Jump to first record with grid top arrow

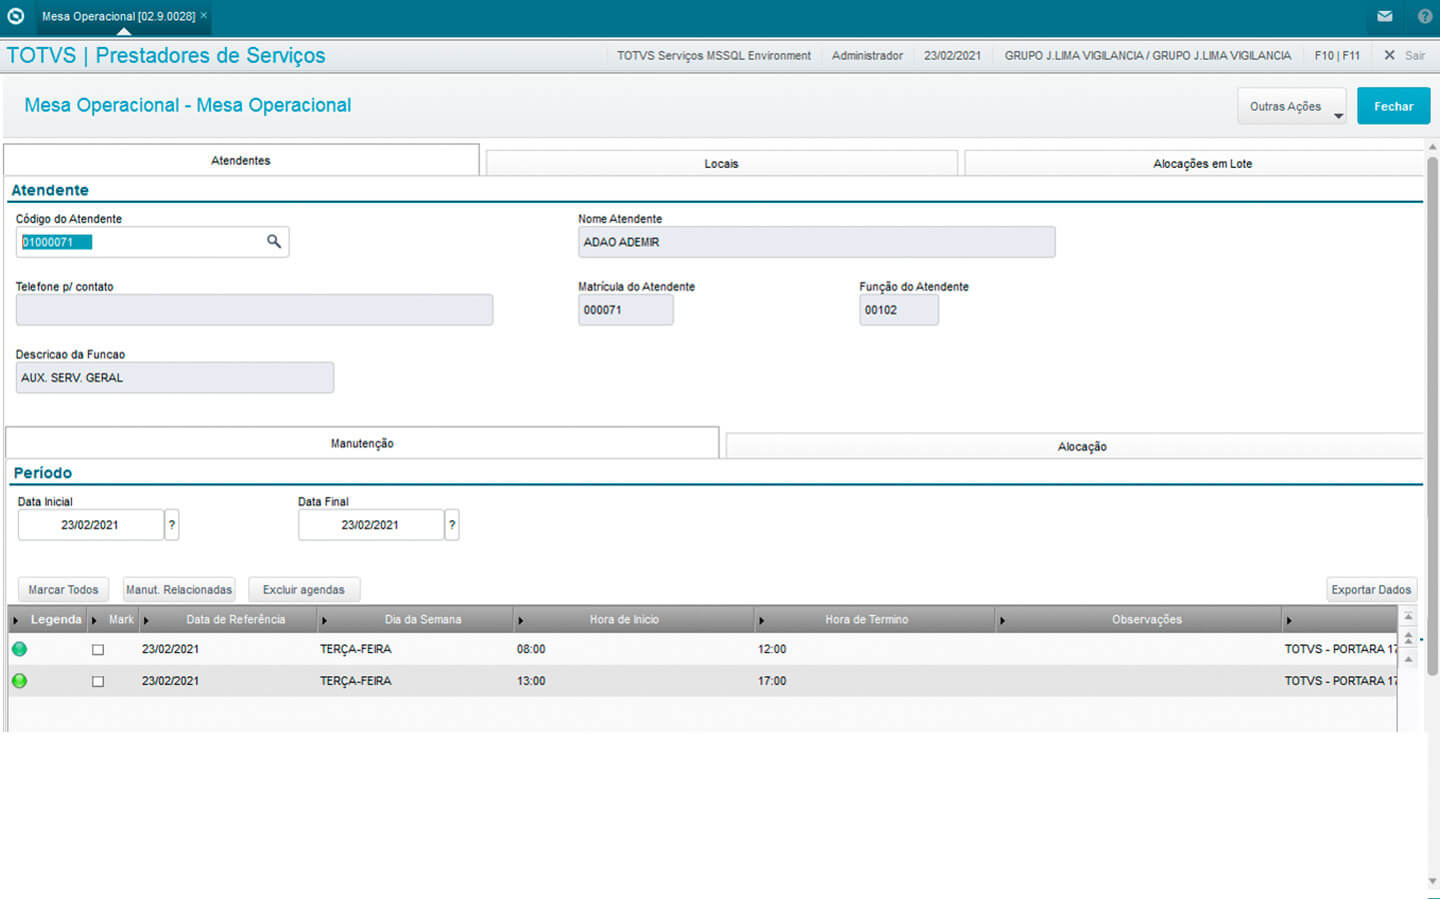coord(1408,617)
